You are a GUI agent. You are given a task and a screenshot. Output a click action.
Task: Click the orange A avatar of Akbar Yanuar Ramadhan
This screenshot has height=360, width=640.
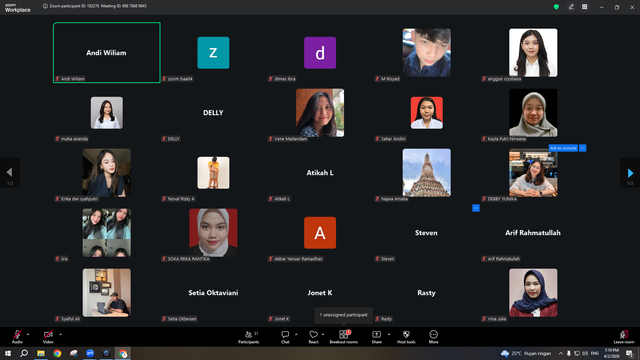(320, 233)
